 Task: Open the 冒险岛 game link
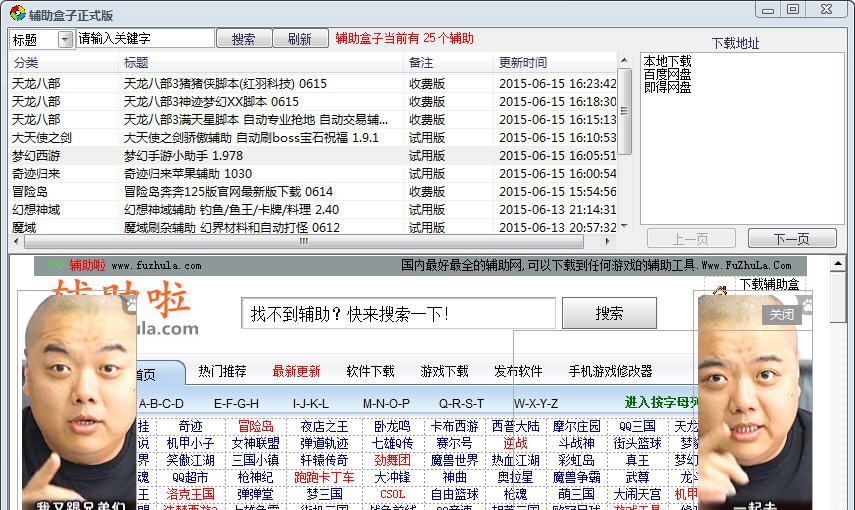[255, 427]
